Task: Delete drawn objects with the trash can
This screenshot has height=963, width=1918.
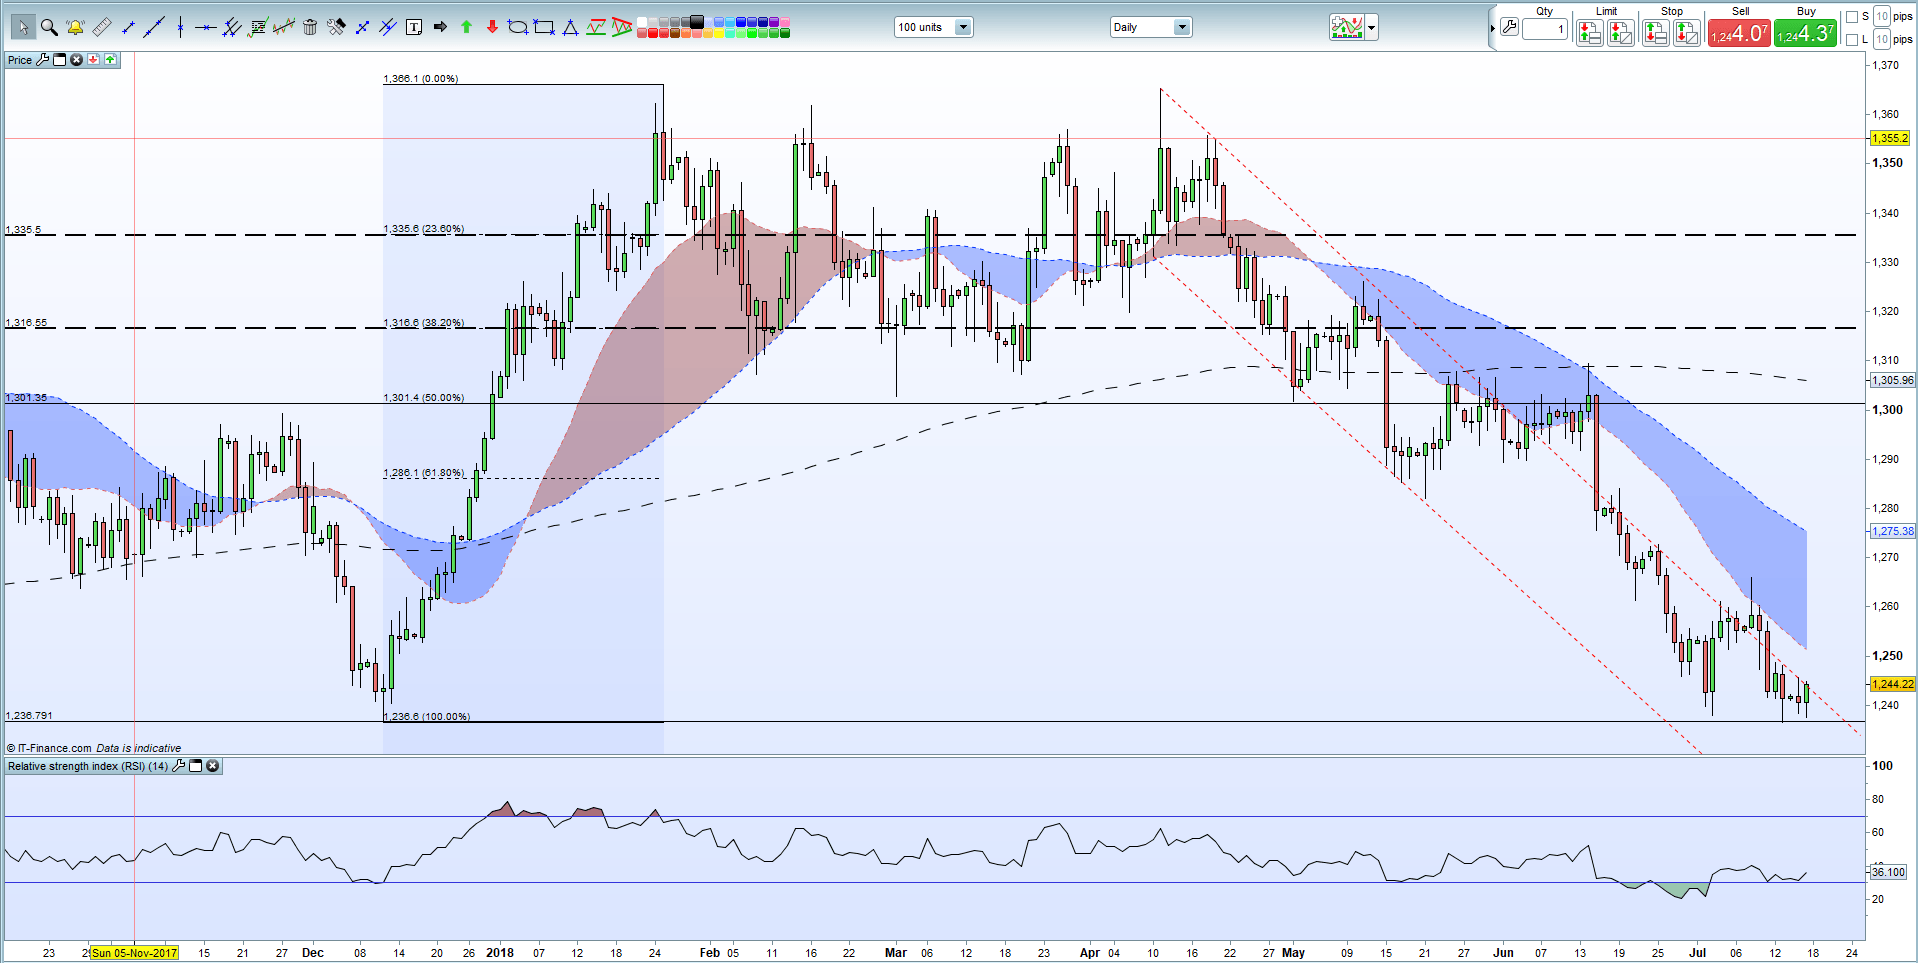Action: [x=310, y=27]
